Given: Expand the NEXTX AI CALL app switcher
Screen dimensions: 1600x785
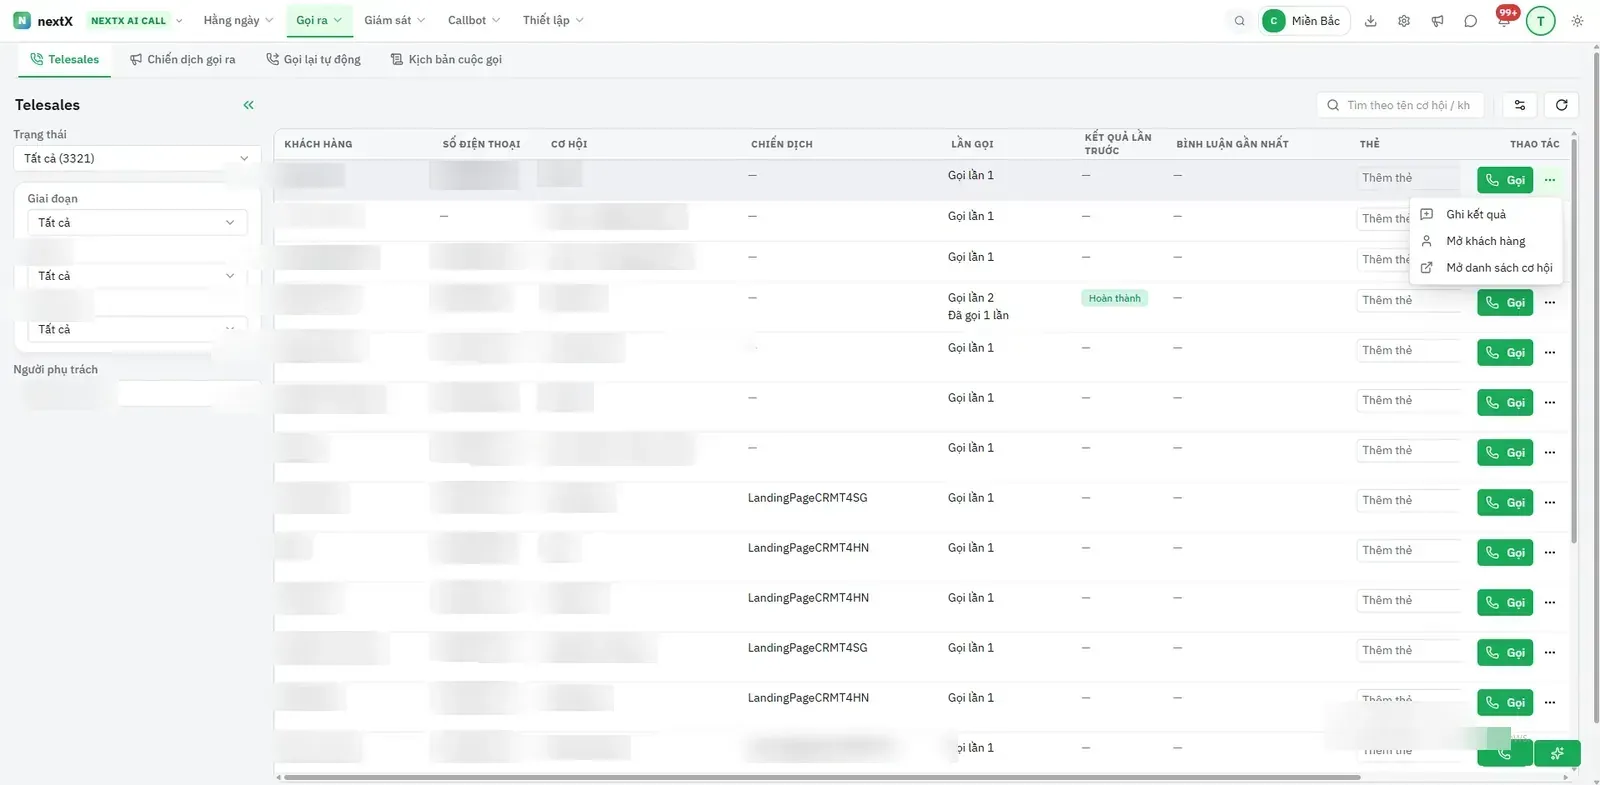Looking at the screenshot, I should click(x=136, y=21).
